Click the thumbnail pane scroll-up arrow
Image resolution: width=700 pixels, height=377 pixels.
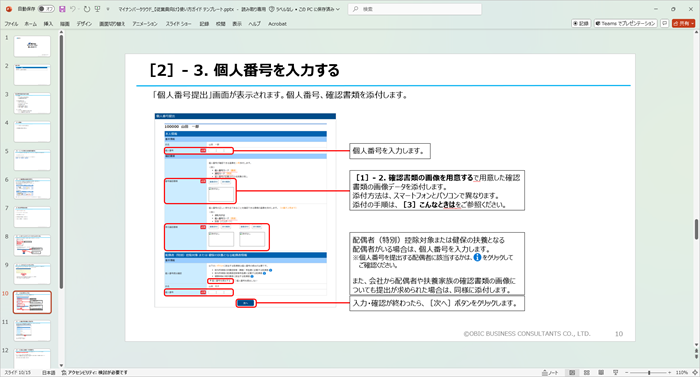click(x=62, y=33)
